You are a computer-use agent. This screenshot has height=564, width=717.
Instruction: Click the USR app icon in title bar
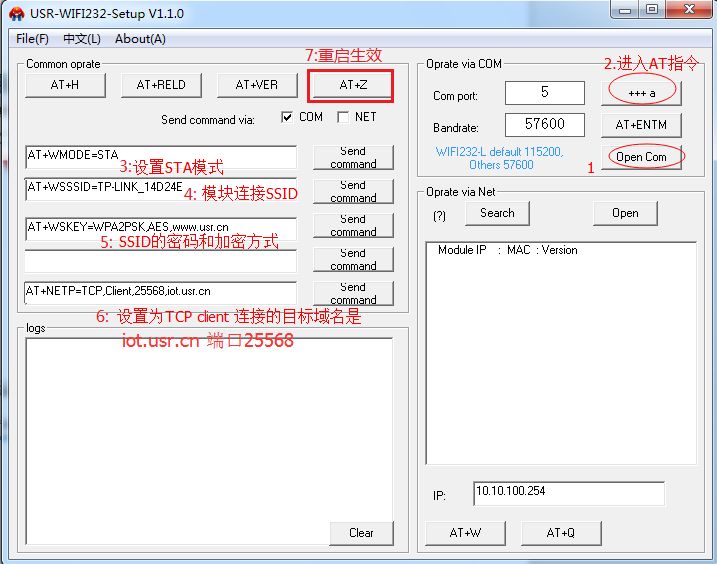coord(16,14)
